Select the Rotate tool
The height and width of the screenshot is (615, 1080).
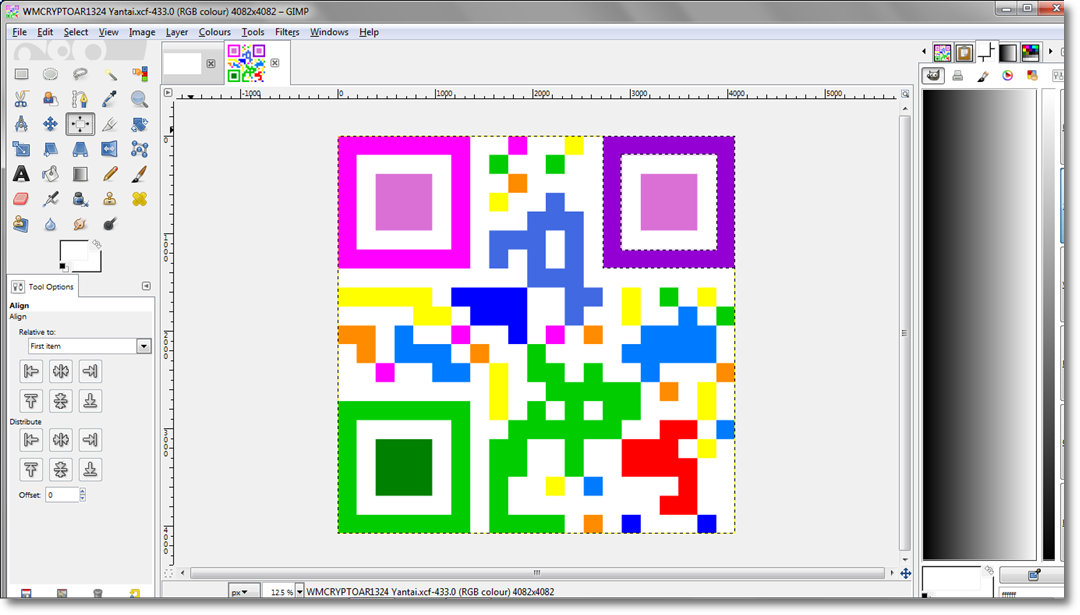click(140, 124)
